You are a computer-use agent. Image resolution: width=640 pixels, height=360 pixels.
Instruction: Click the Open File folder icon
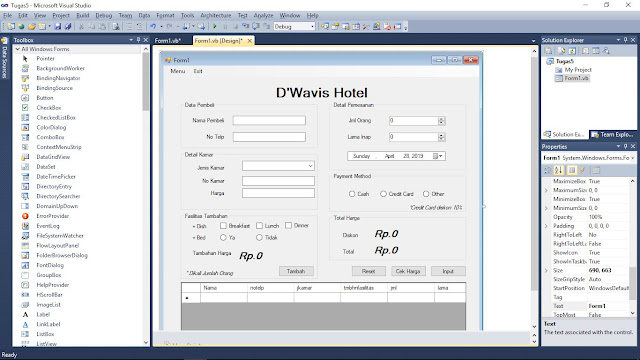[31, 27]
